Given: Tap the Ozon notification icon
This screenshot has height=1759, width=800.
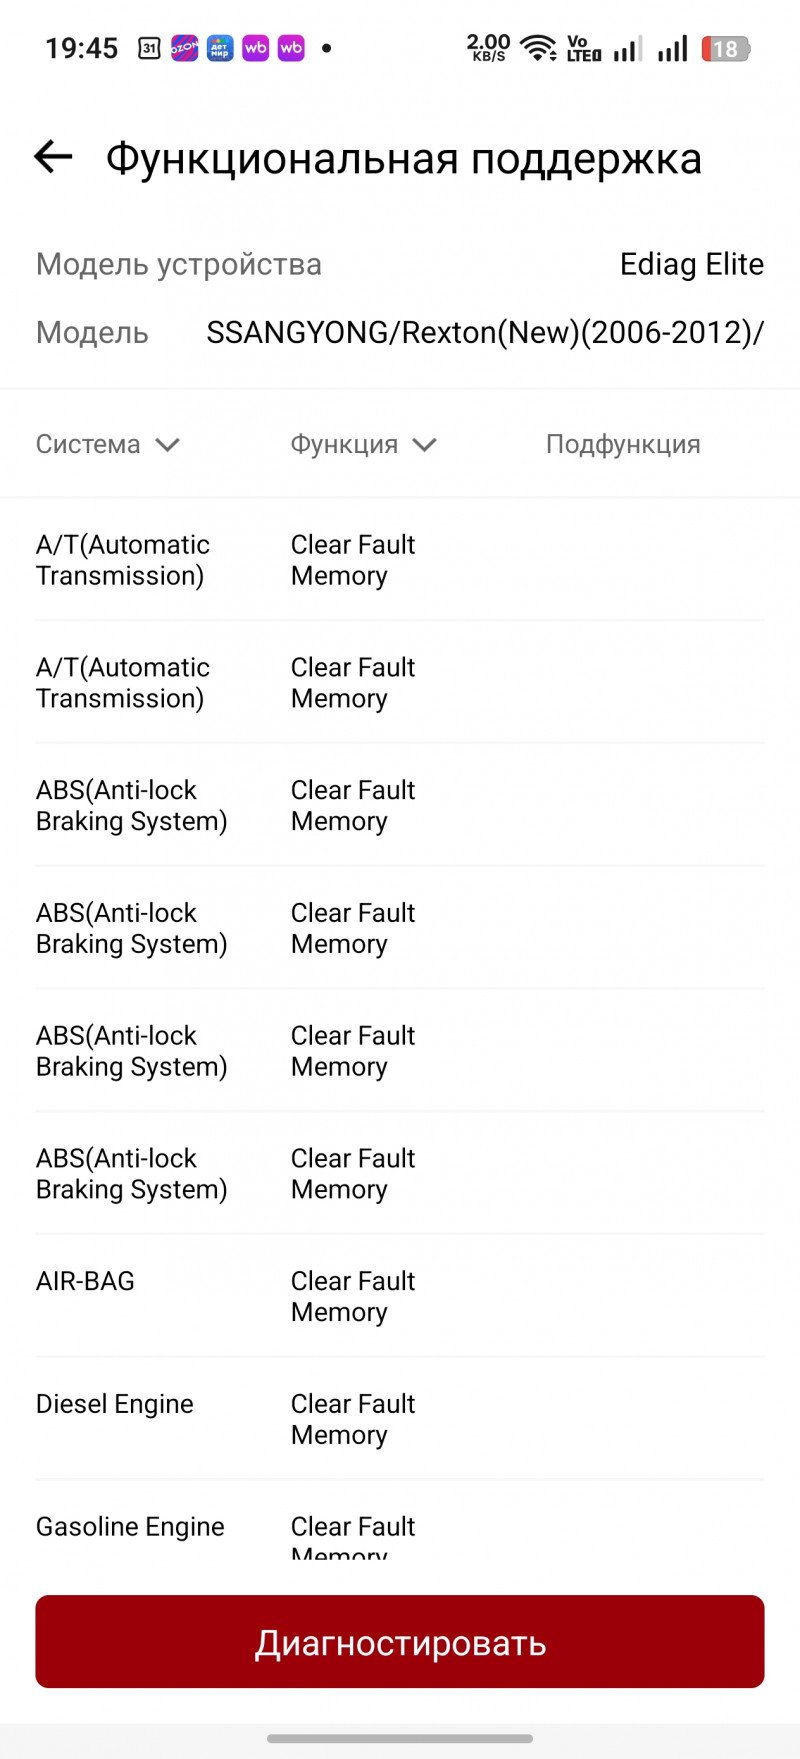Looking at the screenshot, I should [184, 48].
